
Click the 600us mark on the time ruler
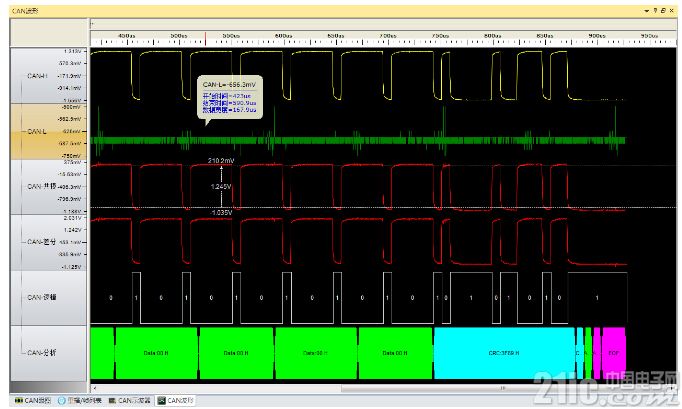coord(283,36)
